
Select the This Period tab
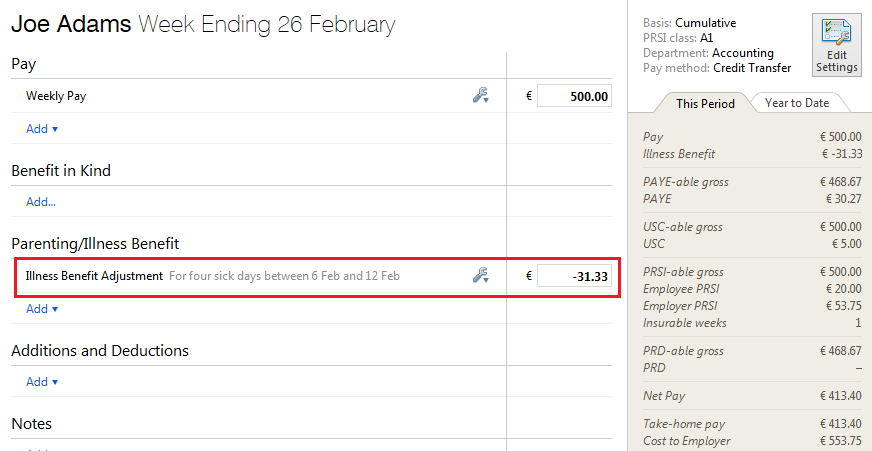point(705,103)
